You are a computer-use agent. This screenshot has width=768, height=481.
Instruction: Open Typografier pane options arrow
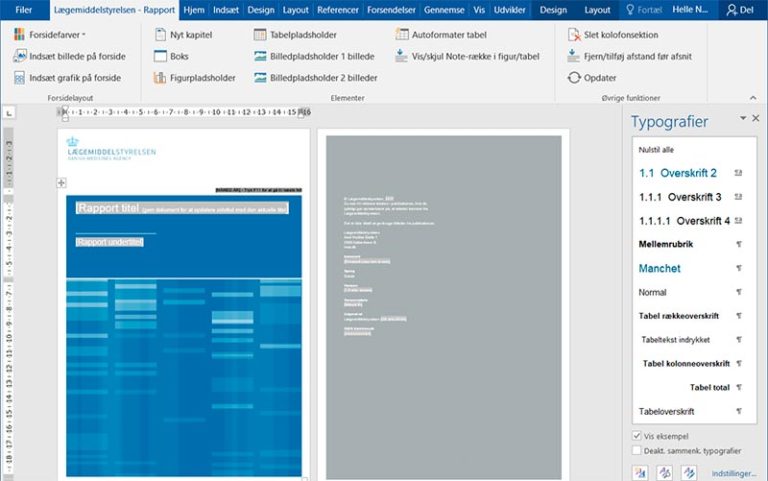coord(742,119)
